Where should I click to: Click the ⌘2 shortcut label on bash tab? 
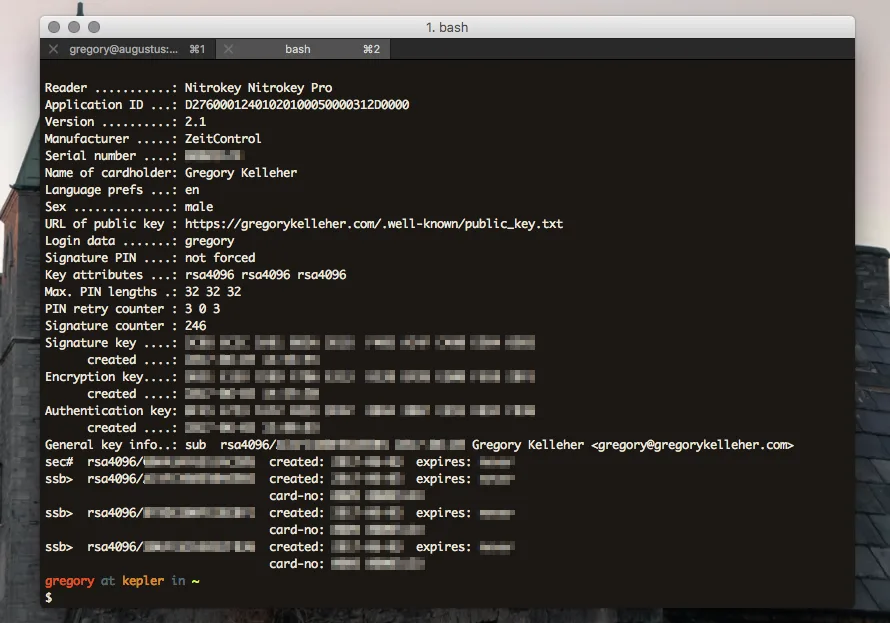click(x=371, y=48)
